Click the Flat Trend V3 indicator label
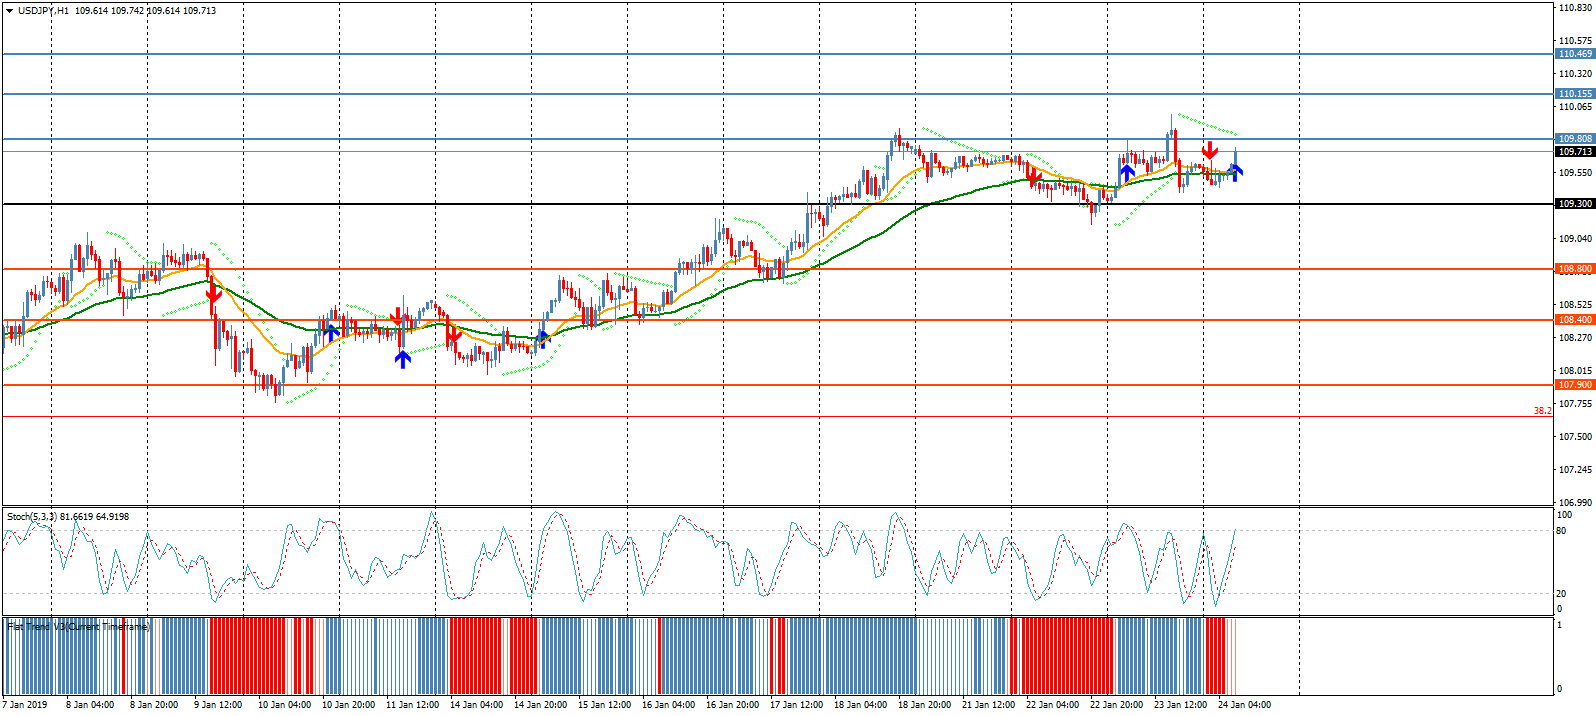1596x716 pixels. tap(78, 627)
